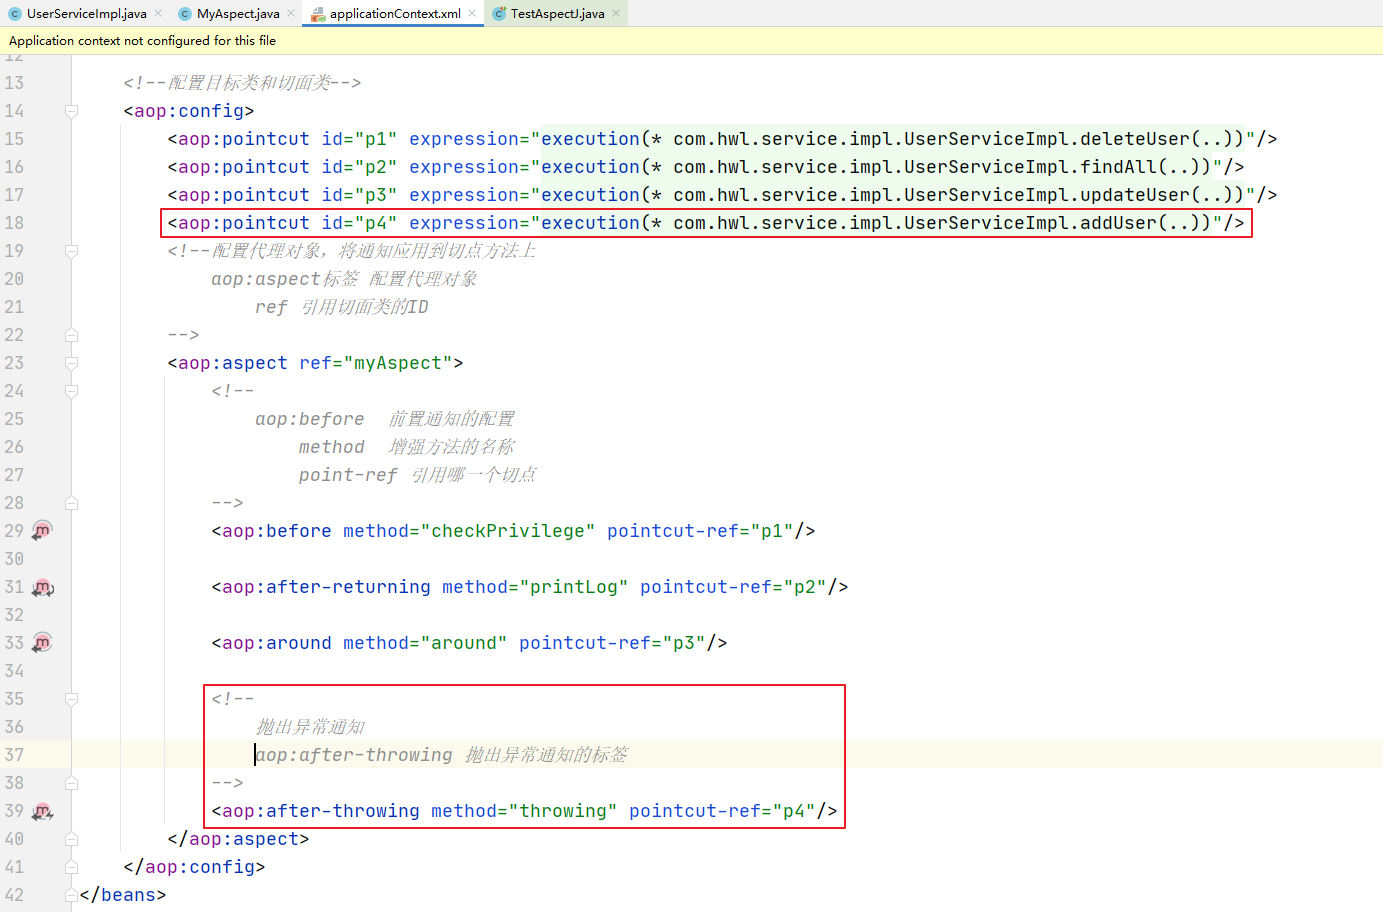Click aop:config opening tag on line 14
This screenshot has width=1383, height=912.
[189, 111]
